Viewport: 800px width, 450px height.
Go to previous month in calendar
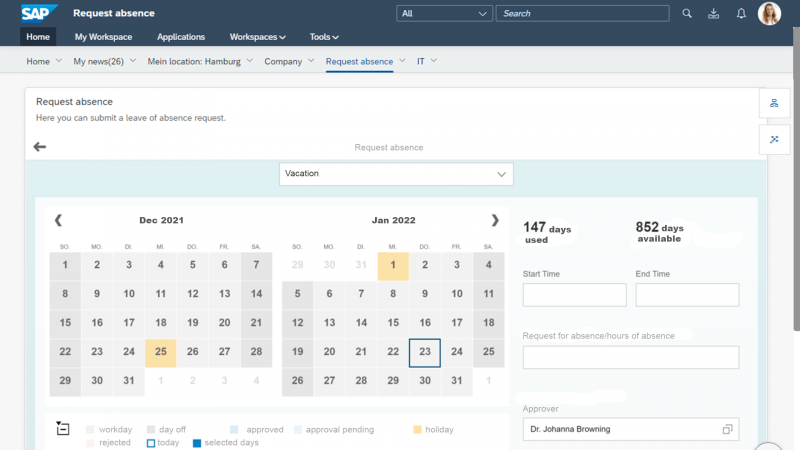point(58,220)
